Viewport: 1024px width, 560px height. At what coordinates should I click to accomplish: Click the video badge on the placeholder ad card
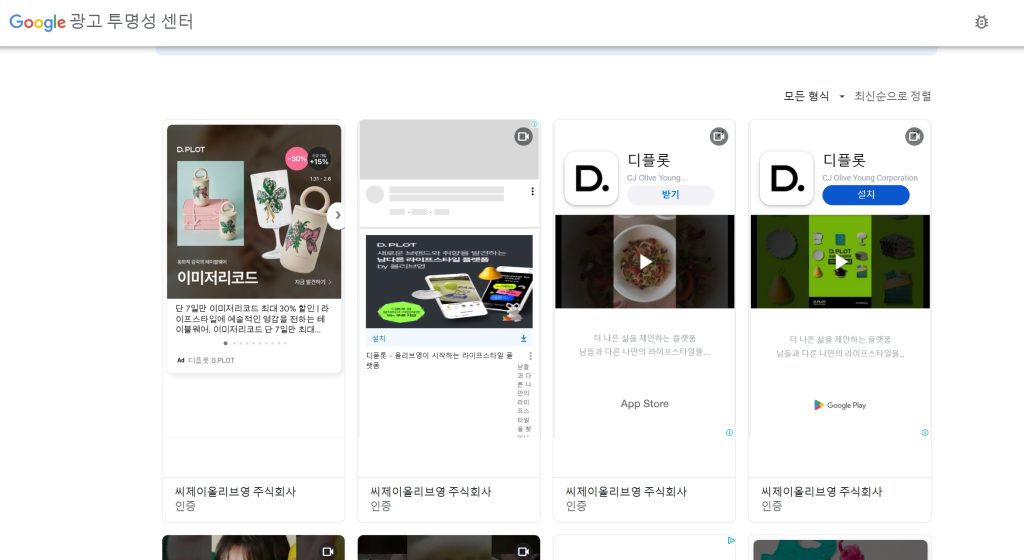[523, 136]
